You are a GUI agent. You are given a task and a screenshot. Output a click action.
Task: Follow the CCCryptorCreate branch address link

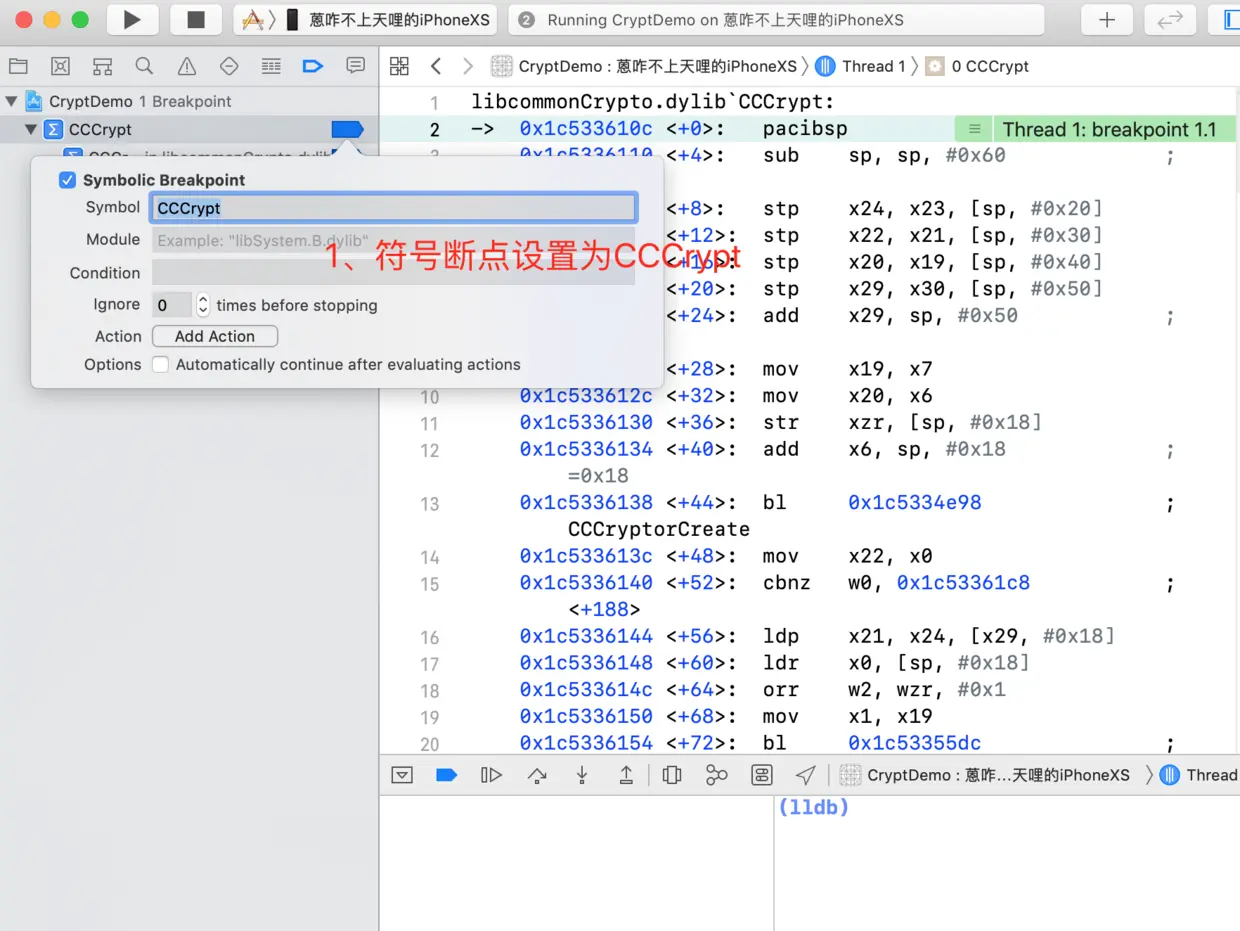tap(914, 502)
